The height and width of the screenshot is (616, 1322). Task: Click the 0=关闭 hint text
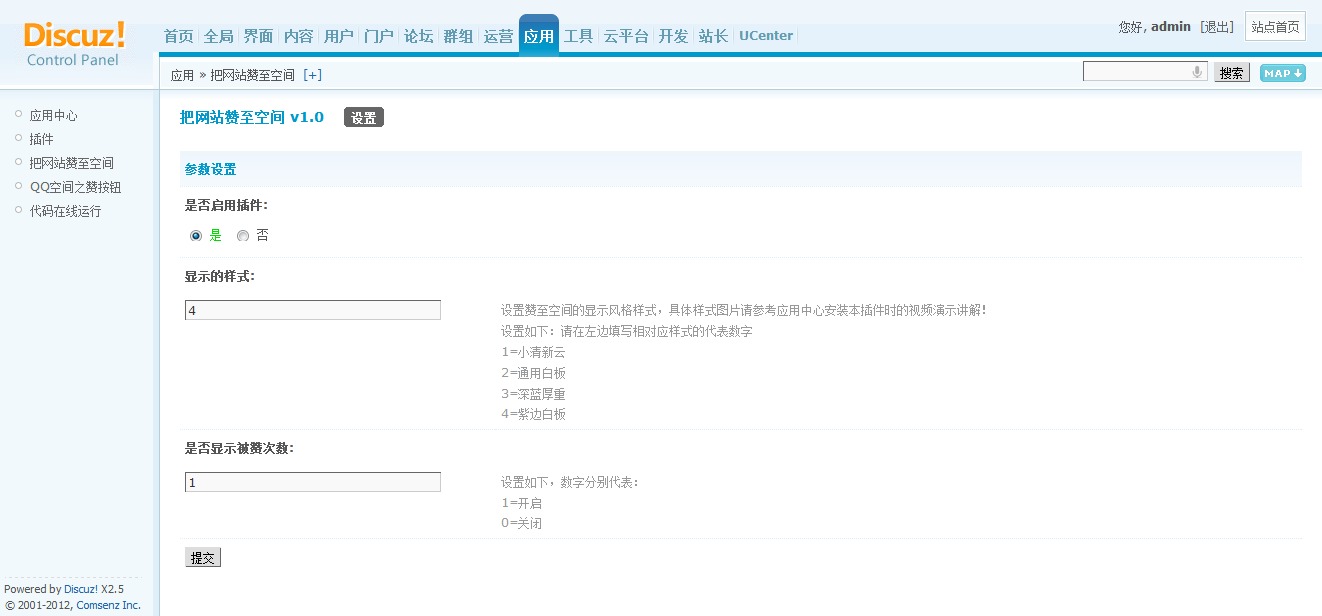pyautogui.click(x=521, y=523)
